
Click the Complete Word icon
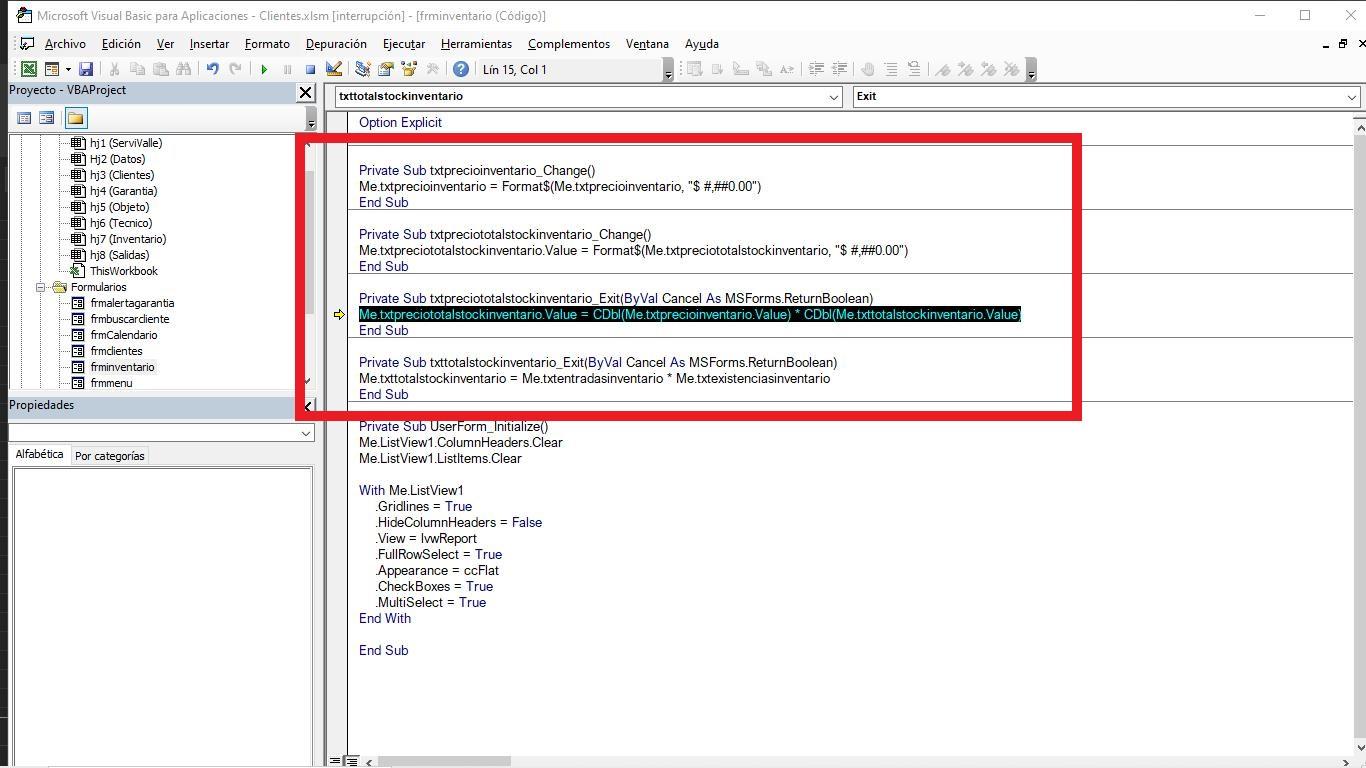[x=787, y=69]
